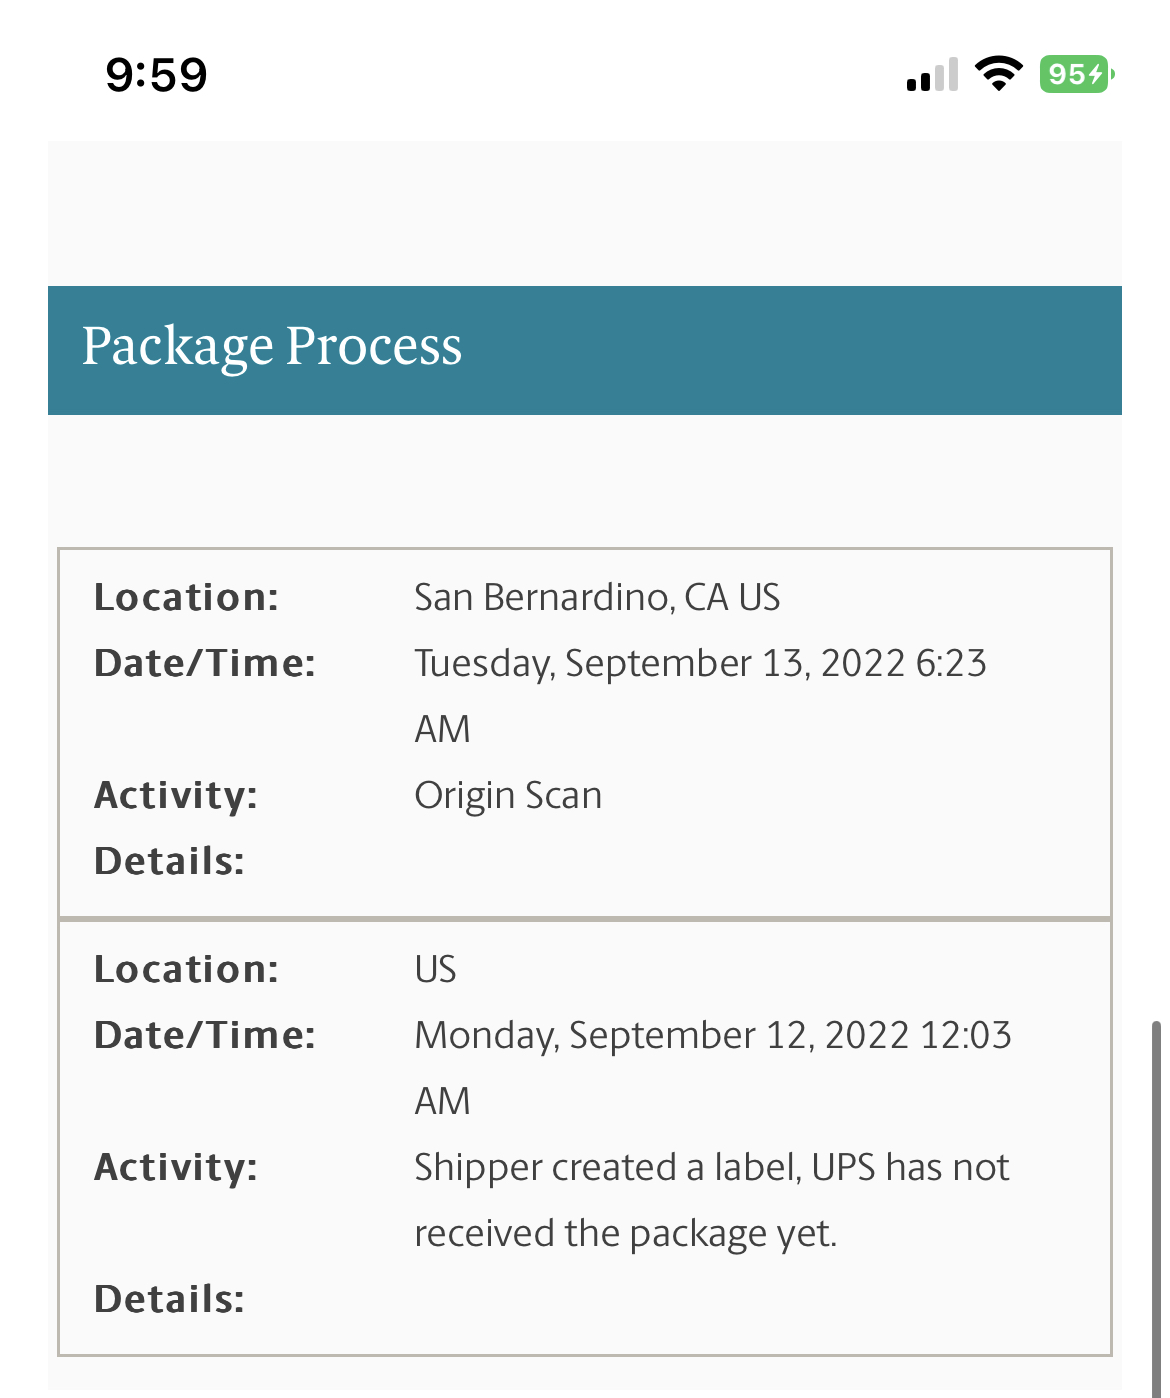Tap the Date/Time label for September 13
This screenshot has height=1398, width=1170.
(x=204, y=663)
